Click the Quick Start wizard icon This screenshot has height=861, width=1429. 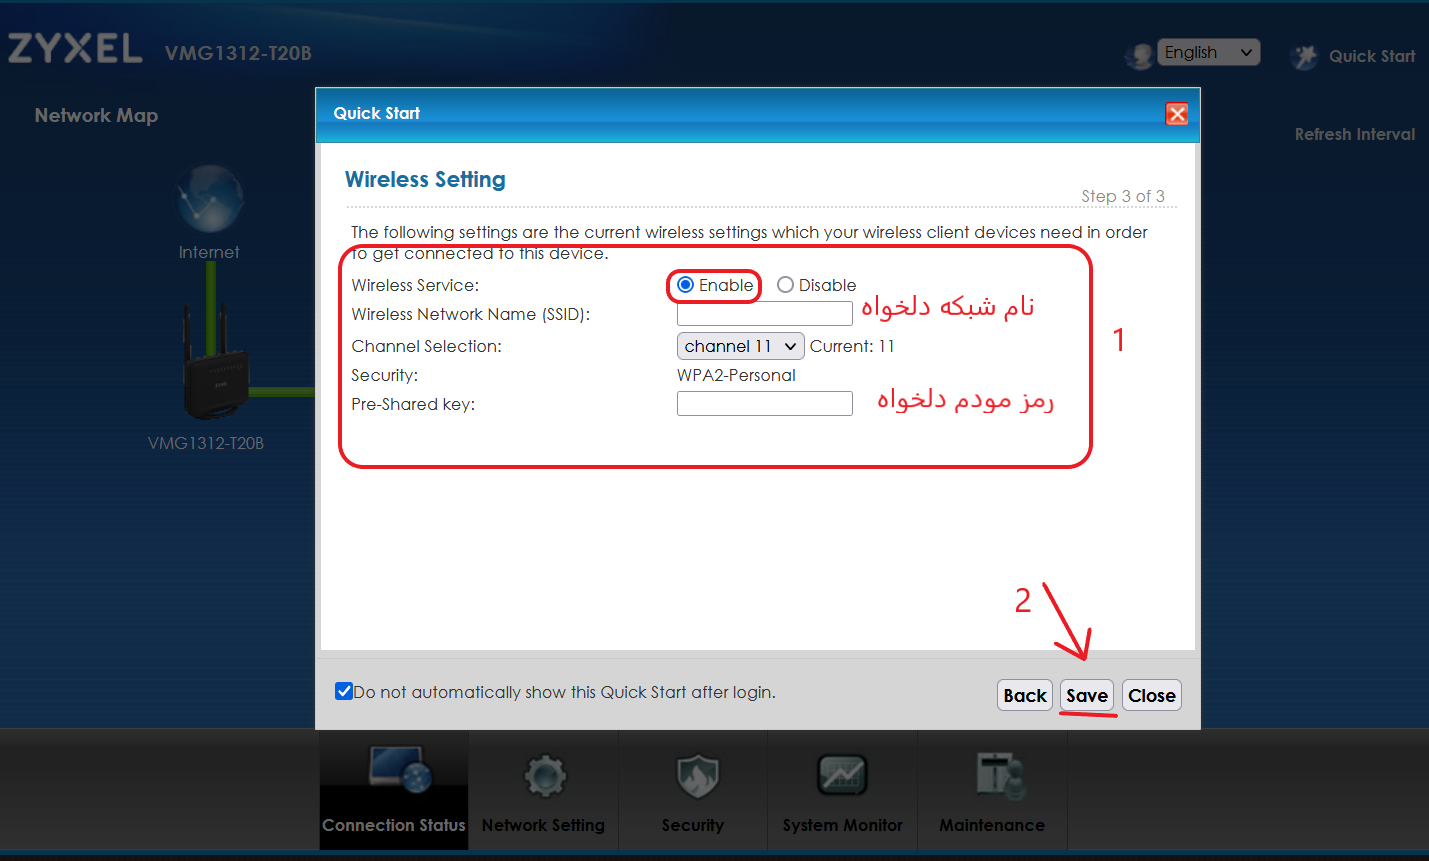1304,56
